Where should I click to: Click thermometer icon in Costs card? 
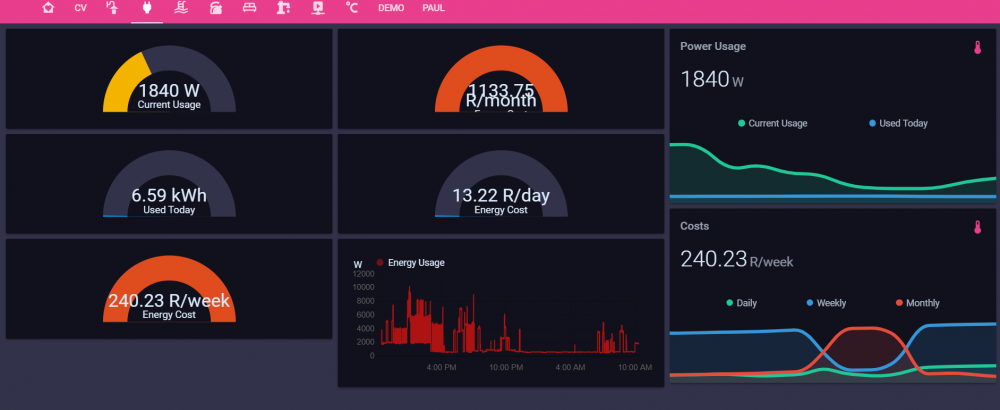coord(977,227)
